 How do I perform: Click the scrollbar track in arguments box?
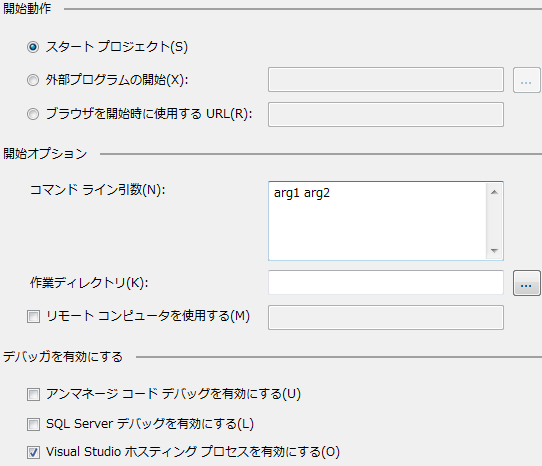(494, 221)
